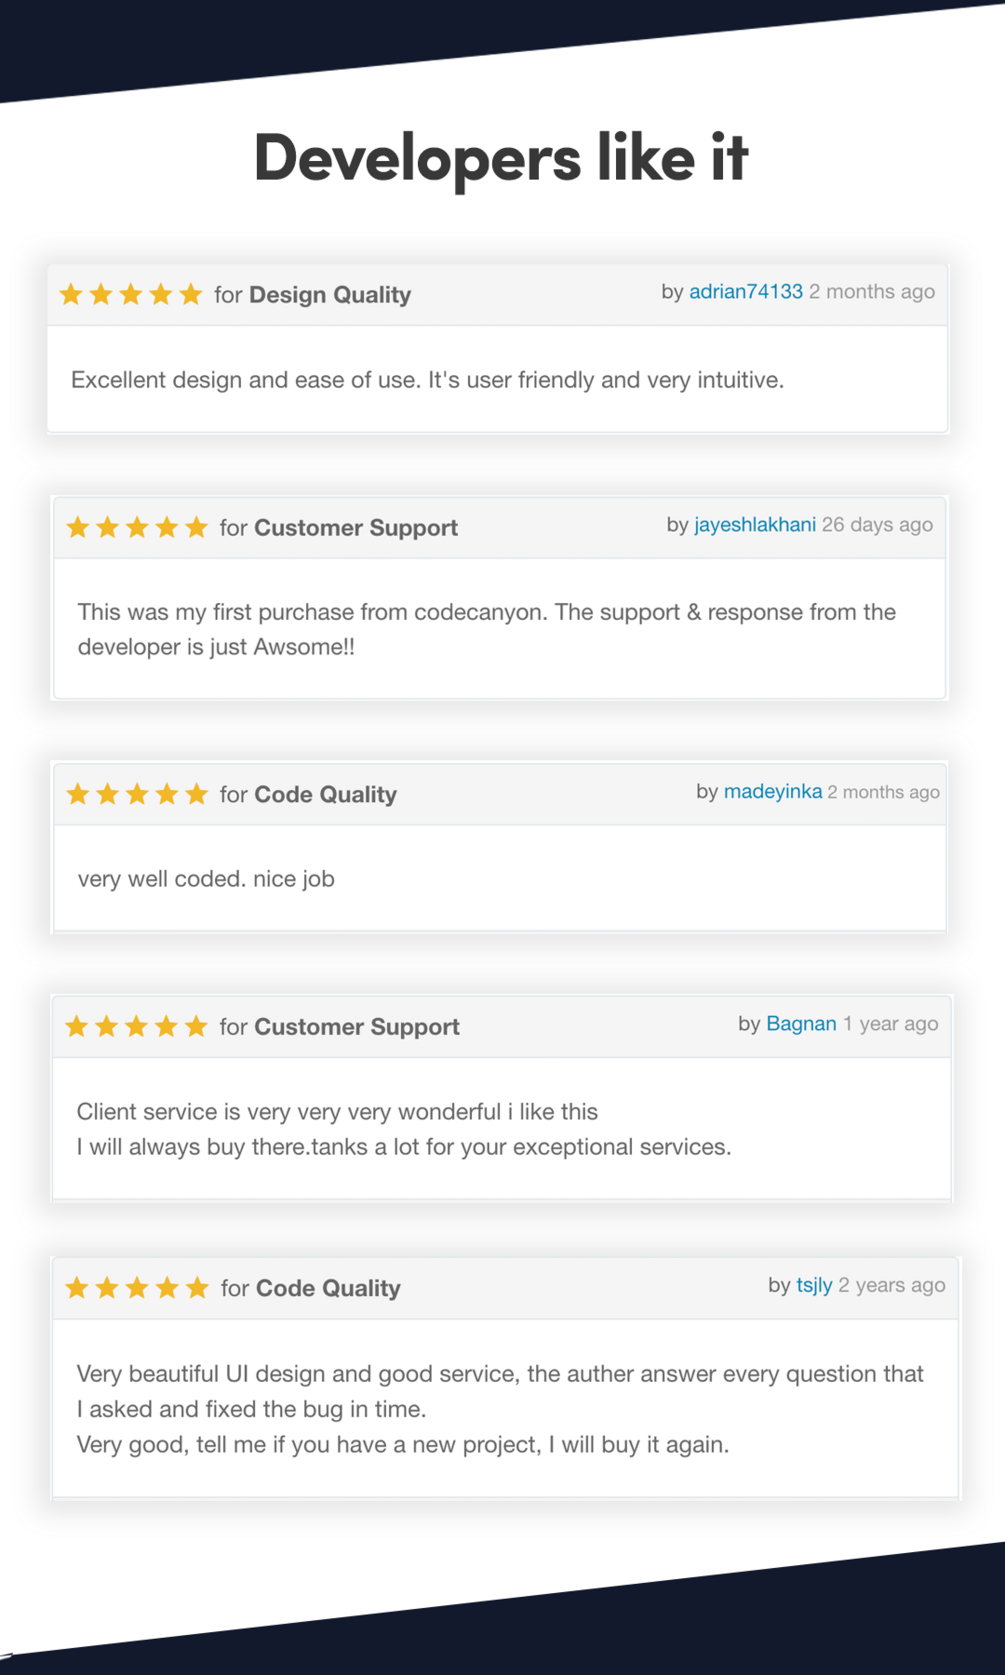Open Bagnan's user profile
Viewport: 1005px width, 1675px height.
[801, 1023]
